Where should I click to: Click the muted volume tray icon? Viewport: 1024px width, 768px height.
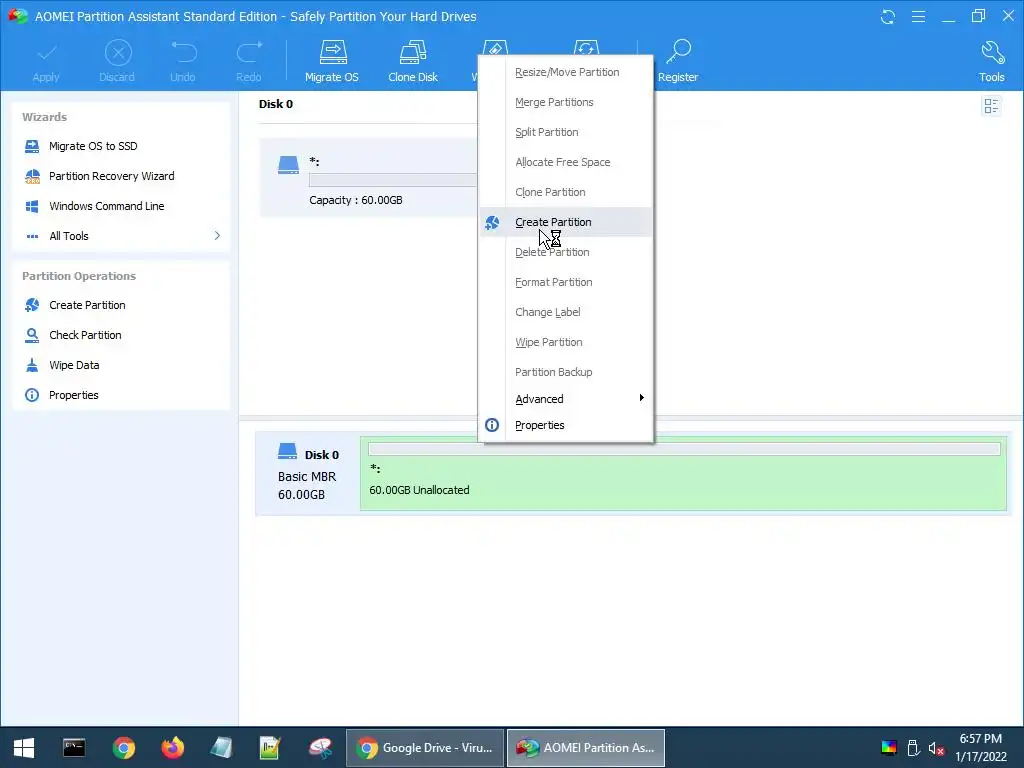pyautogui.click(x=936, y=748)
